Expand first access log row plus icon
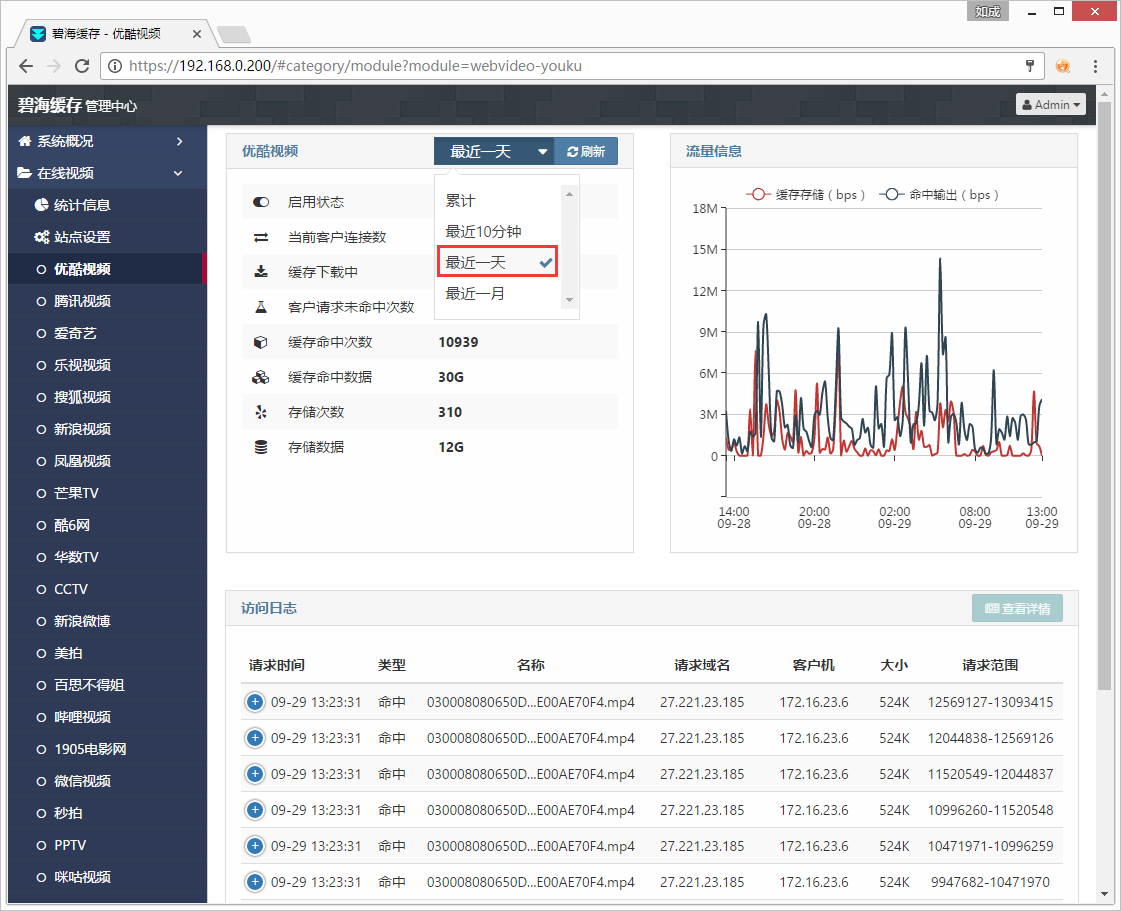The image size is (1121, 911). (x=254, y=702)
